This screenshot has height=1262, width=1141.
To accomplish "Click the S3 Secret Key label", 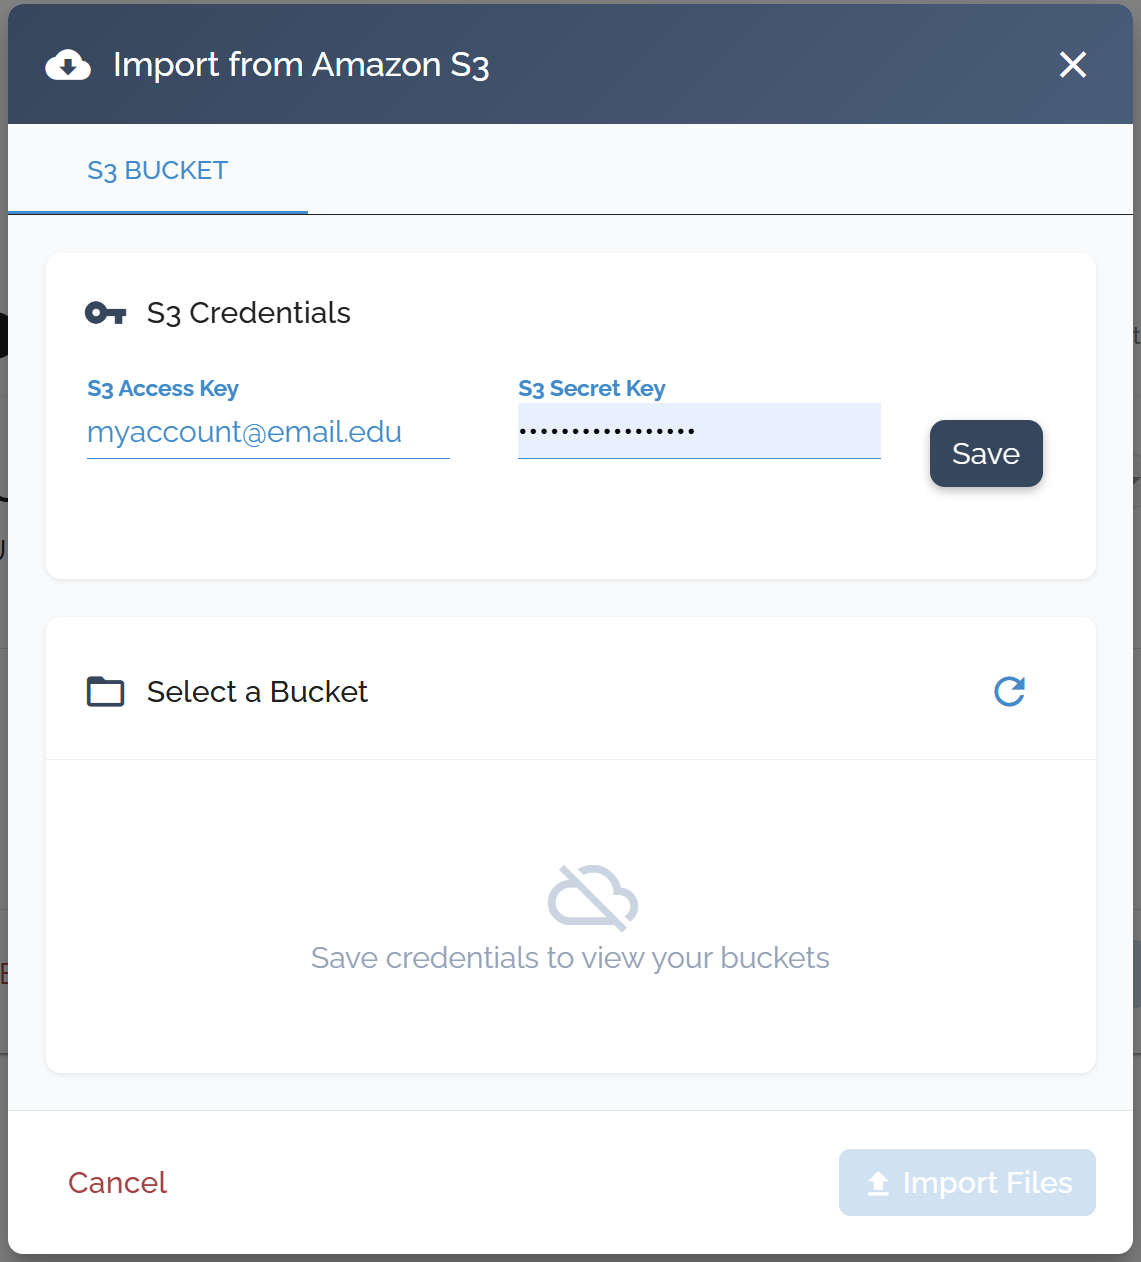I will click(x=591, y=388).
